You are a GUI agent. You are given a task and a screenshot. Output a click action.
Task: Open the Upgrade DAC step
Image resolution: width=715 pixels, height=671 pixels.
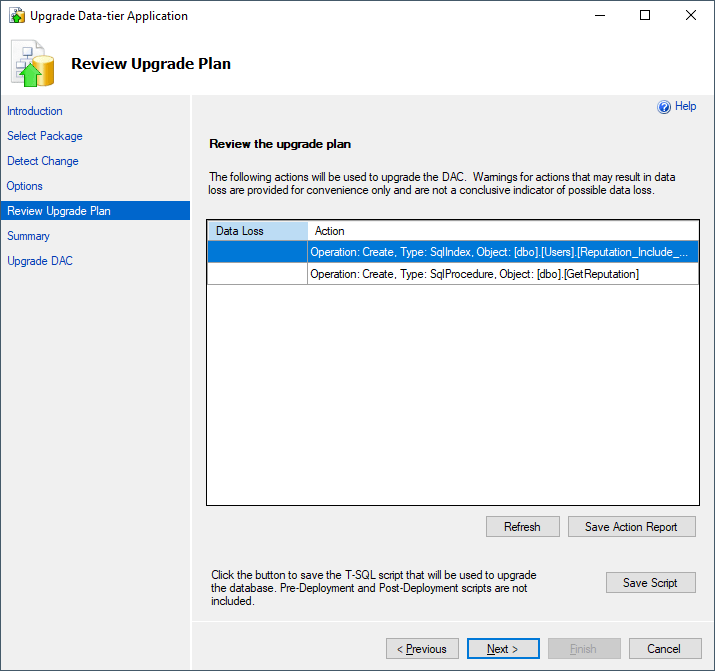coord(40,261)
